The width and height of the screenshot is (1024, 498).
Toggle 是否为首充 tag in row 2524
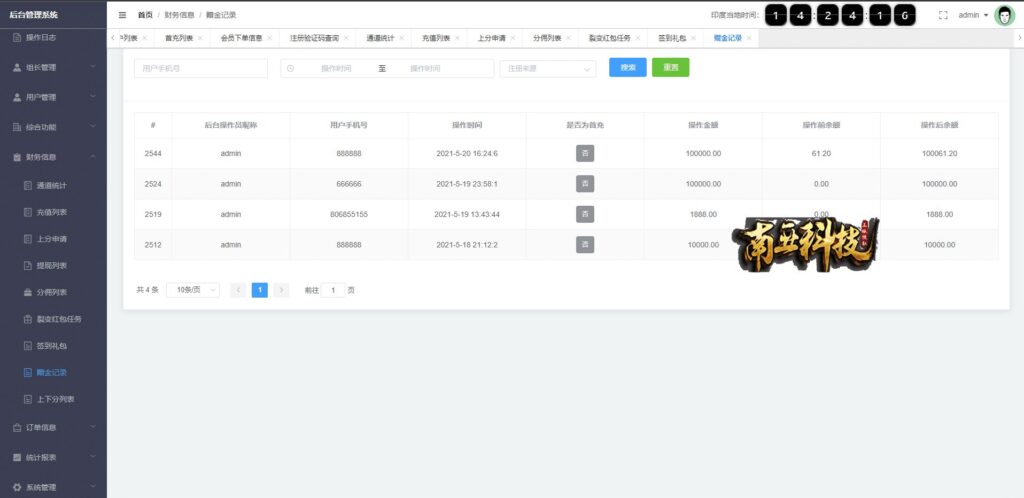(x=585, y=184)
